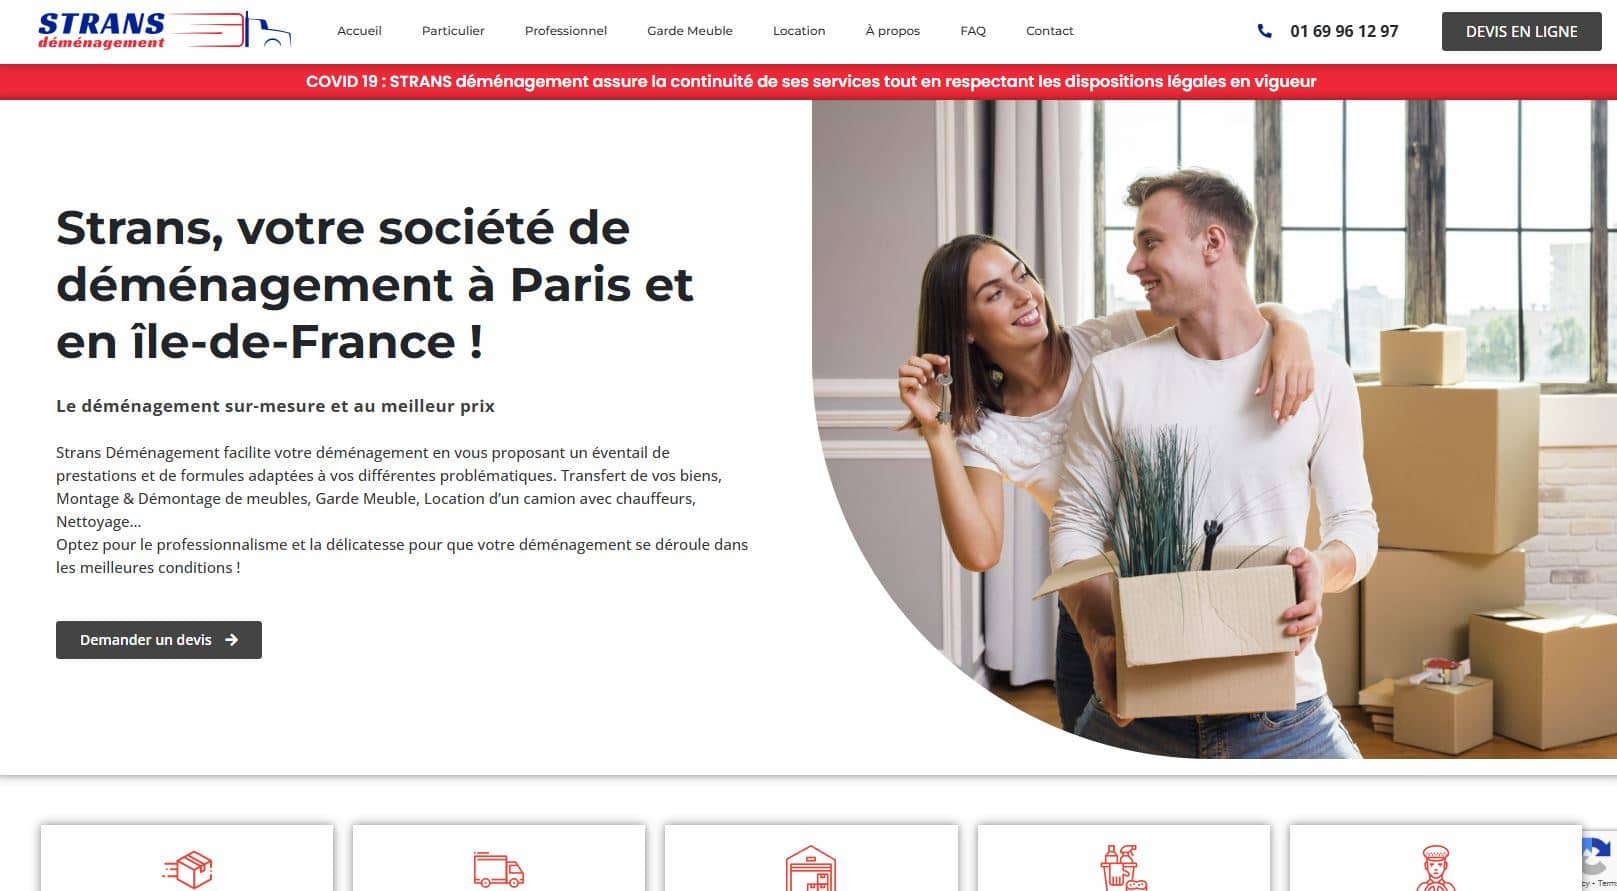Select the chauffeur person icon card

[1435, 858]
